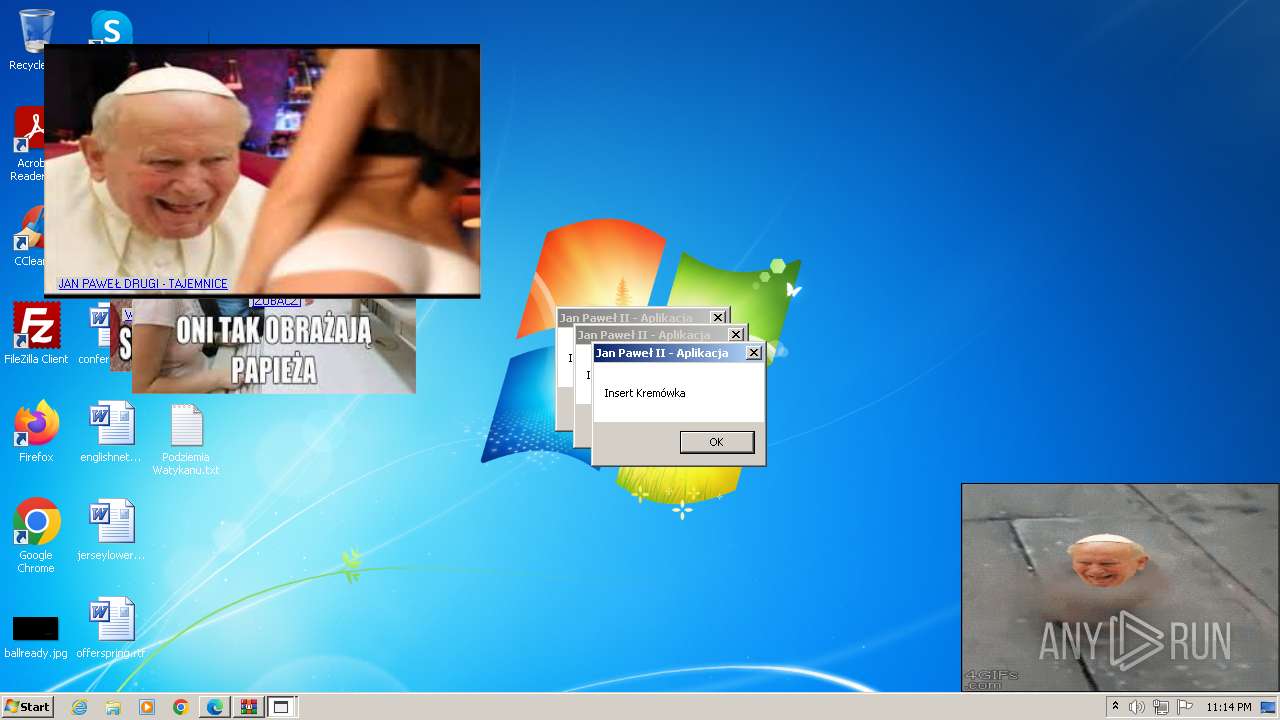1280x720 pixels.
Task: Open the network status tray icon
Action: click(1161, 707)
